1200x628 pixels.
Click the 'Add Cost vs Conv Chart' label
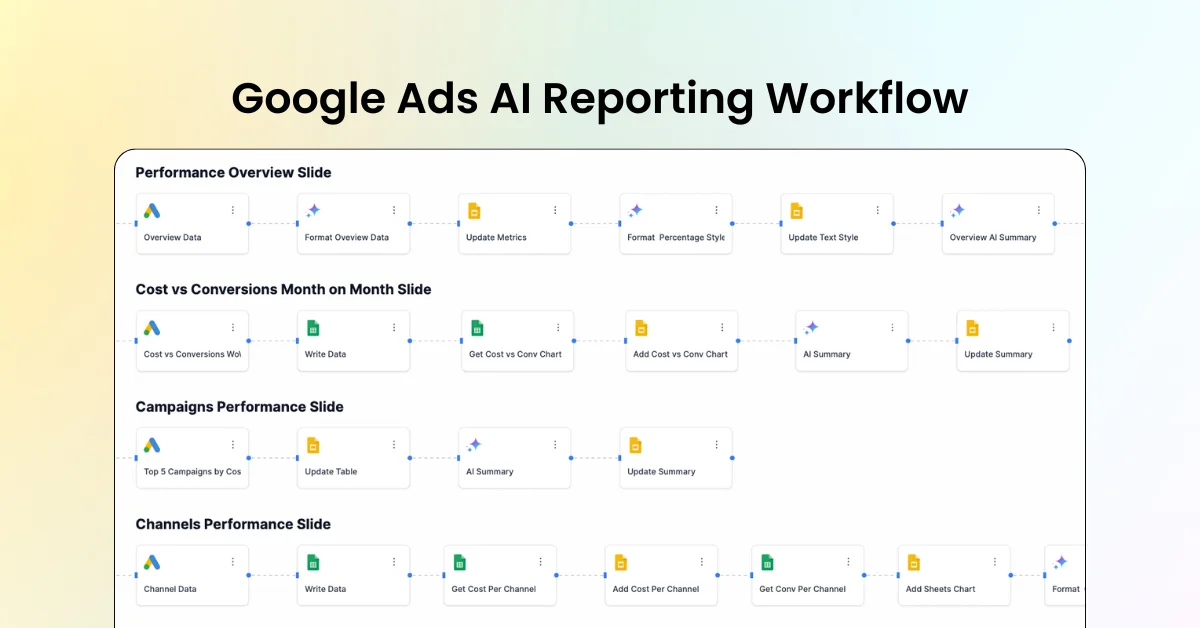tap(680, 355)
